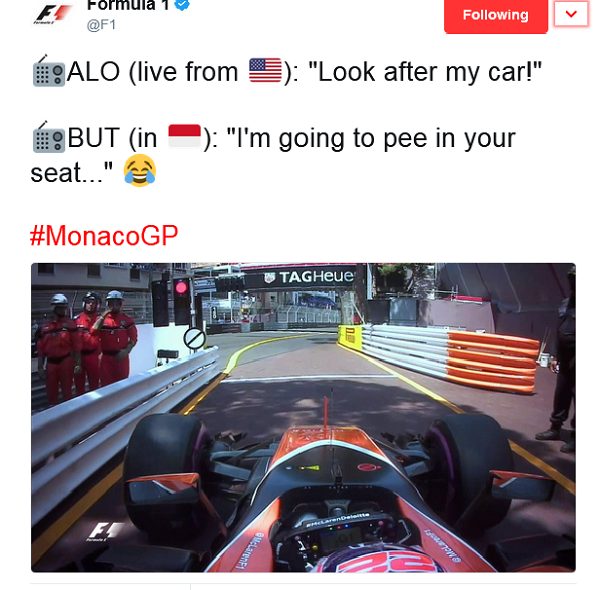Toggle the red Following button
Viewport: 600px width, 590px height.
coord(496,15)
